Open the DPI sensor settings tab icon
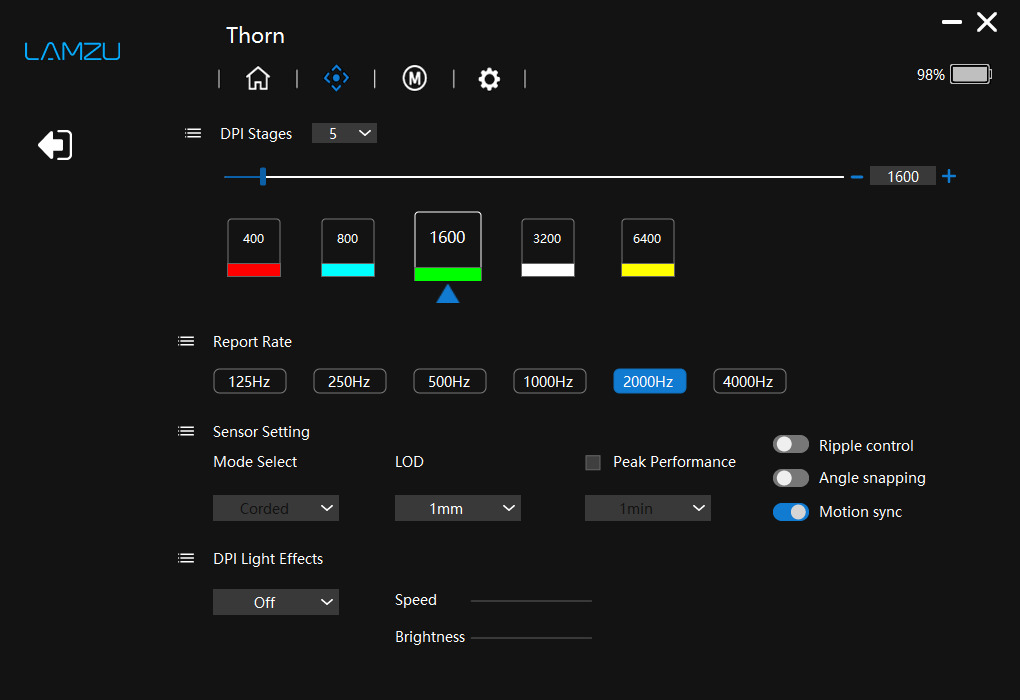Image resolution: width=1020 pixels, height=700 pixels. click(336, 78)
